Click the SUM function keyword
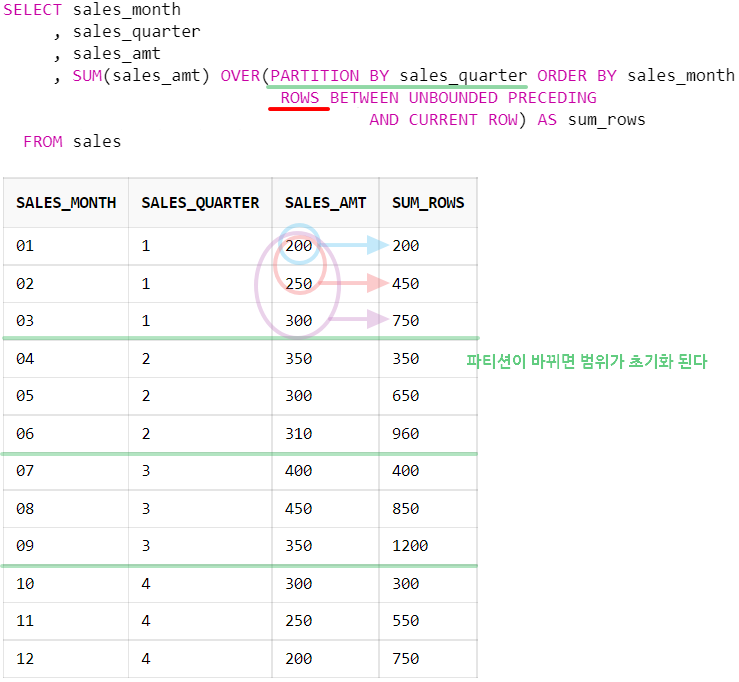The width and height of the screenshot is (739, 682). [87, 75]
